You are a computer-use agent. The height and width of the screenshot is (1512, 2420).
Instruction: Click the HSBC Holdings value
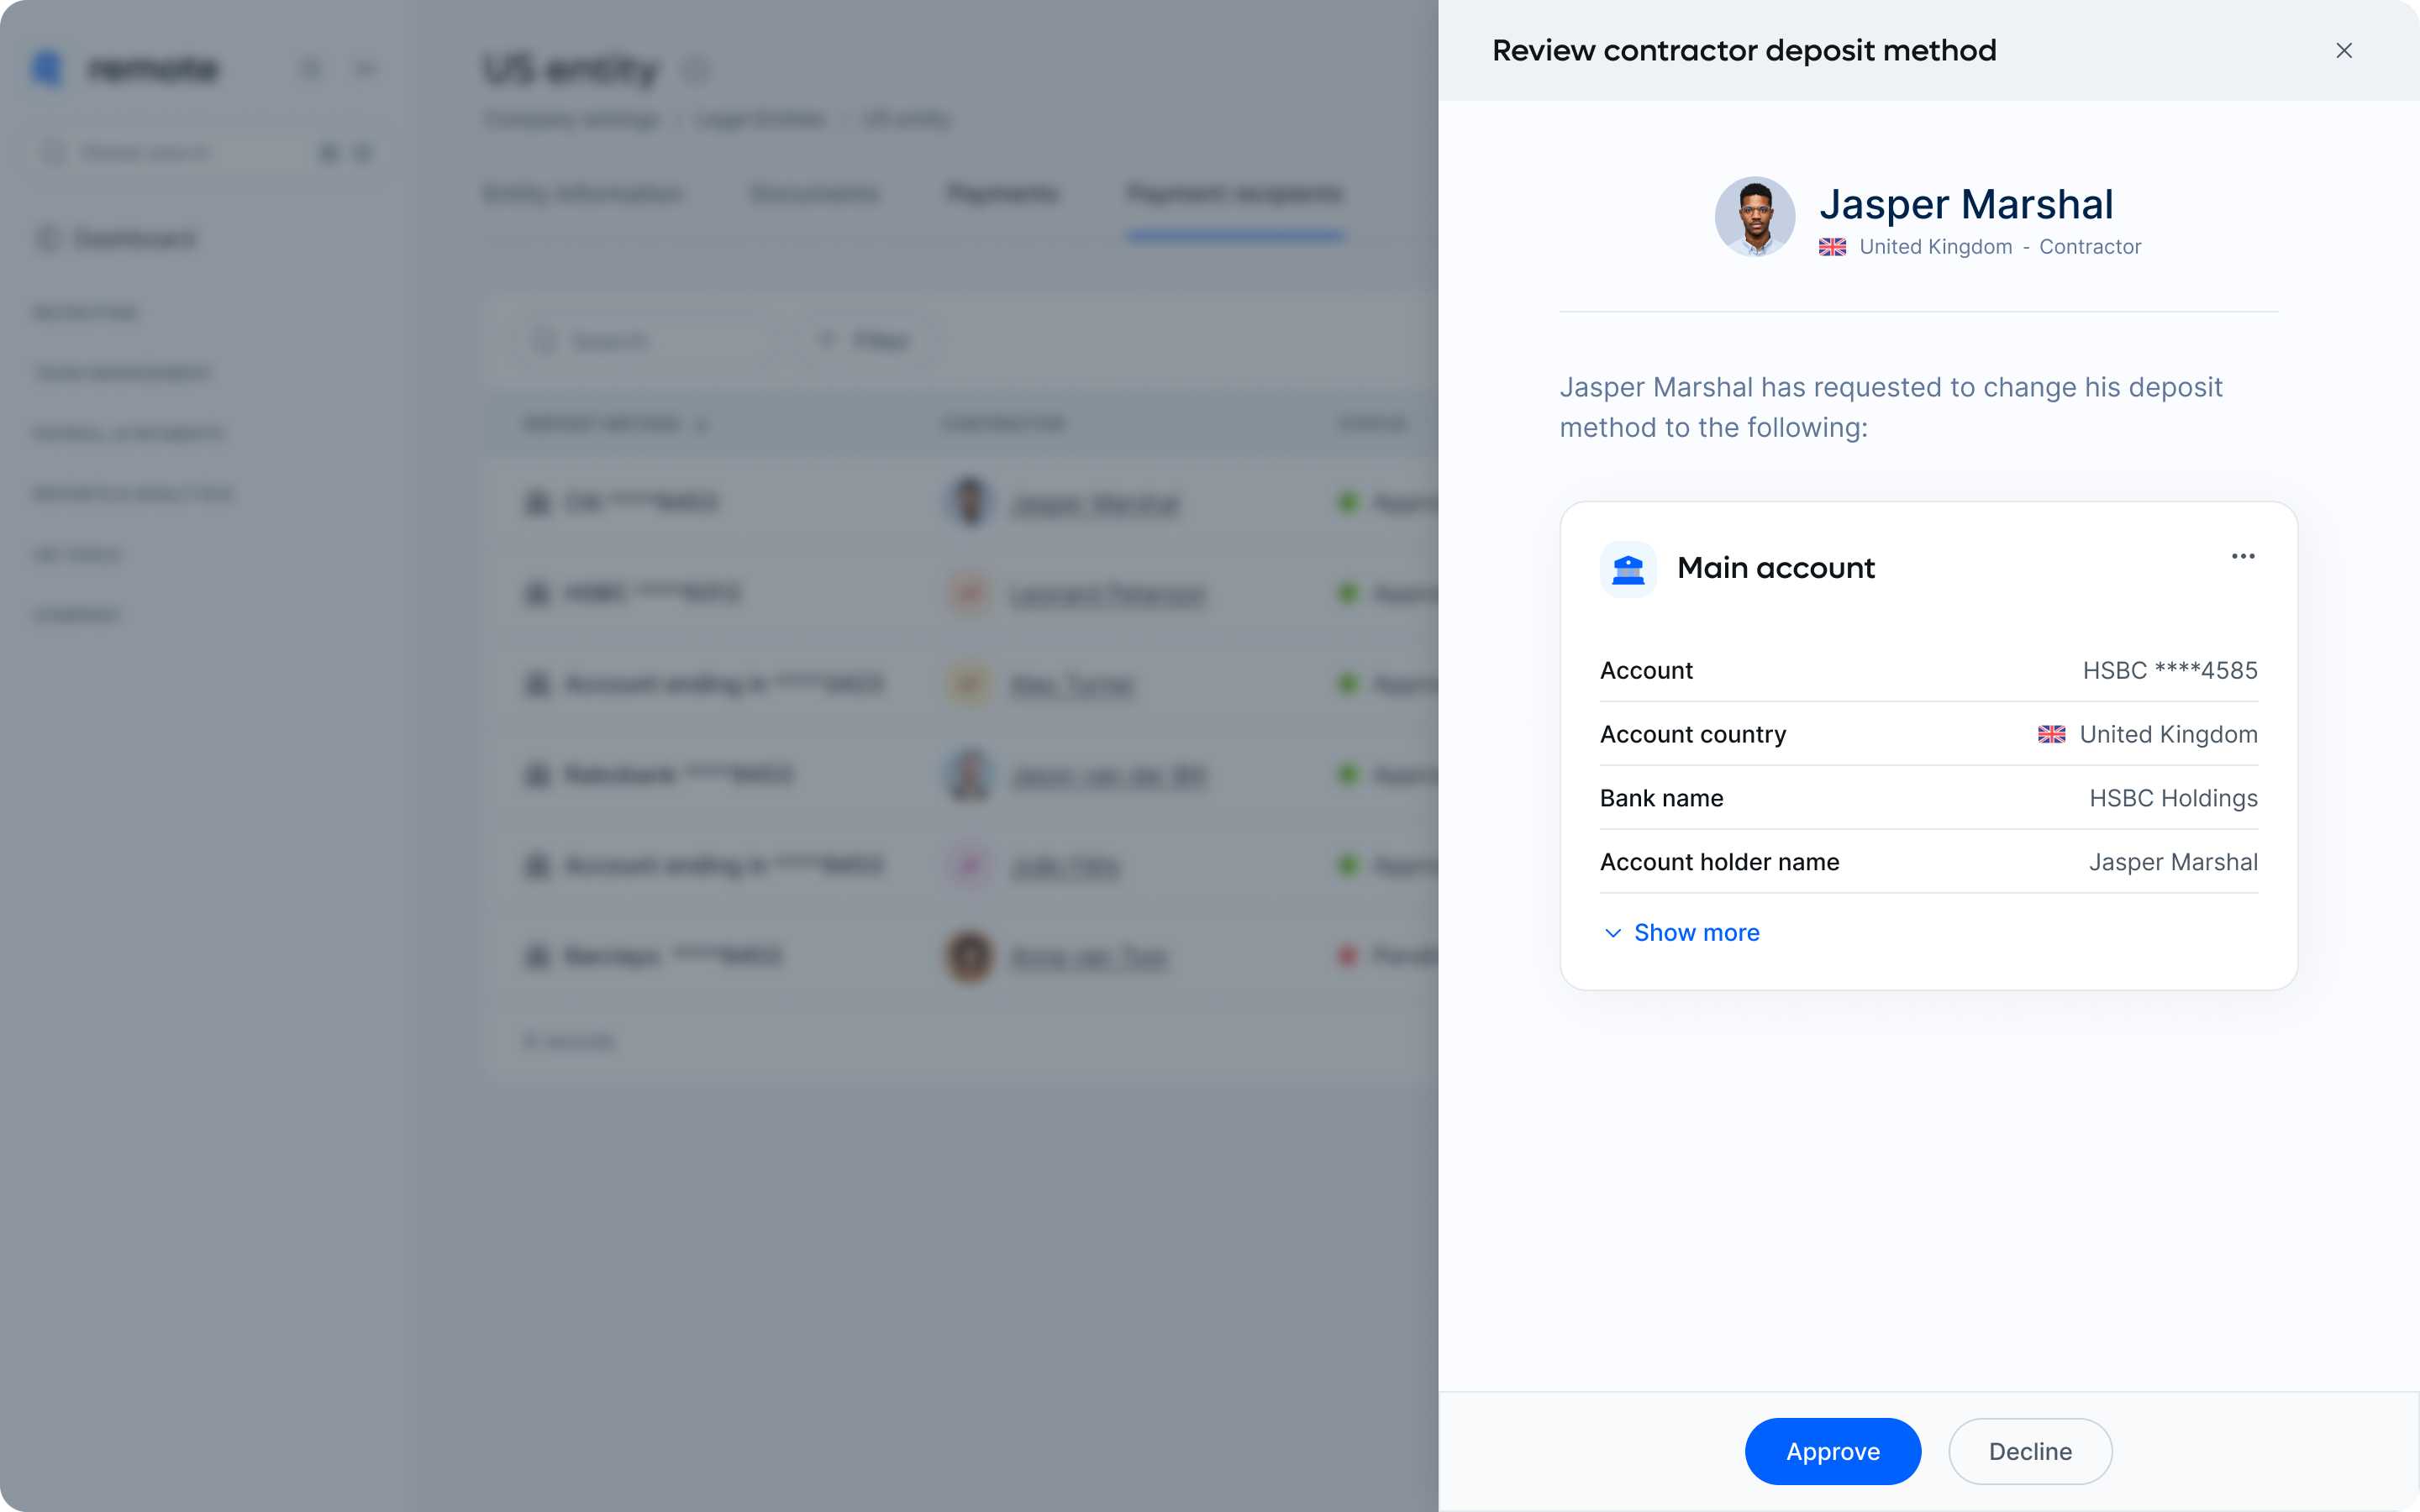click(2173, 798)
